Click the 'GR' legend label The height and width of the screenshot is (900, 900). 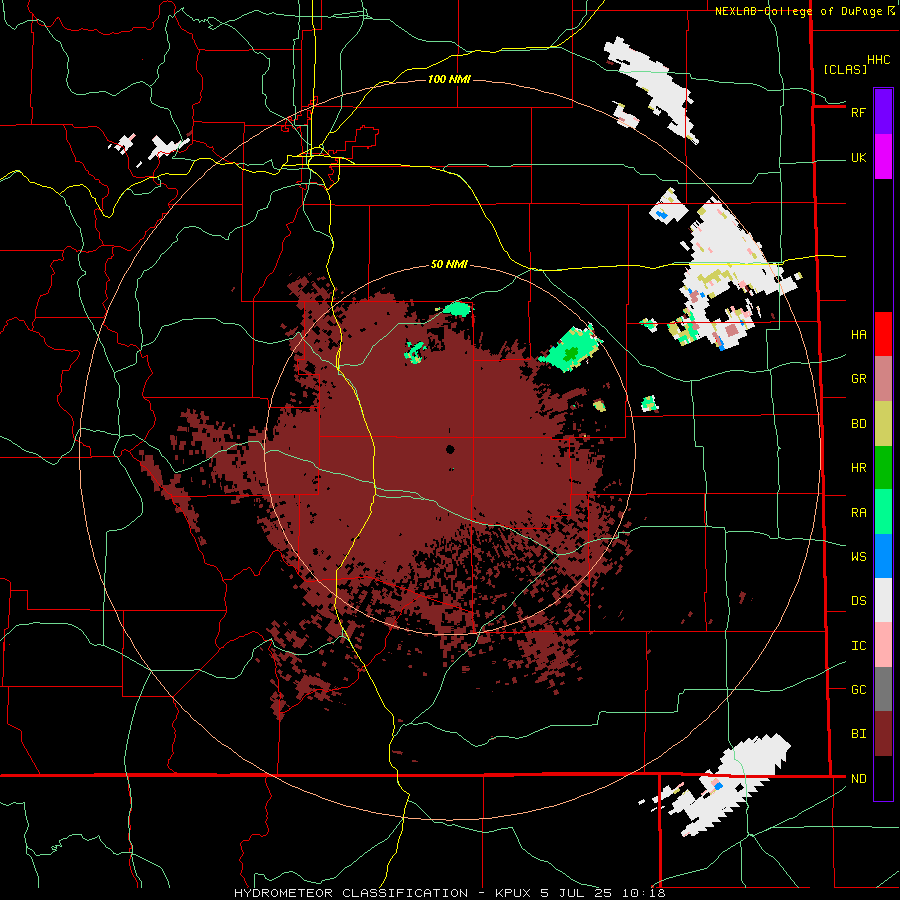coord(858,379)
